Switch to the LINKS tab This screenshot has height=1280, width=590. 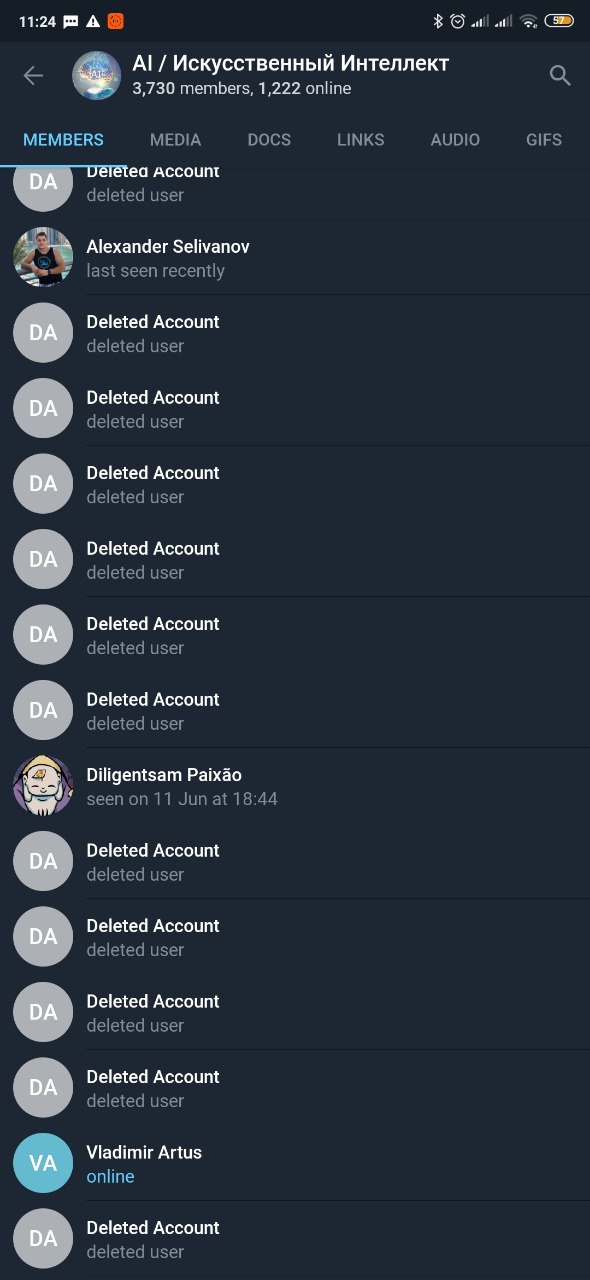coord(361,140)
